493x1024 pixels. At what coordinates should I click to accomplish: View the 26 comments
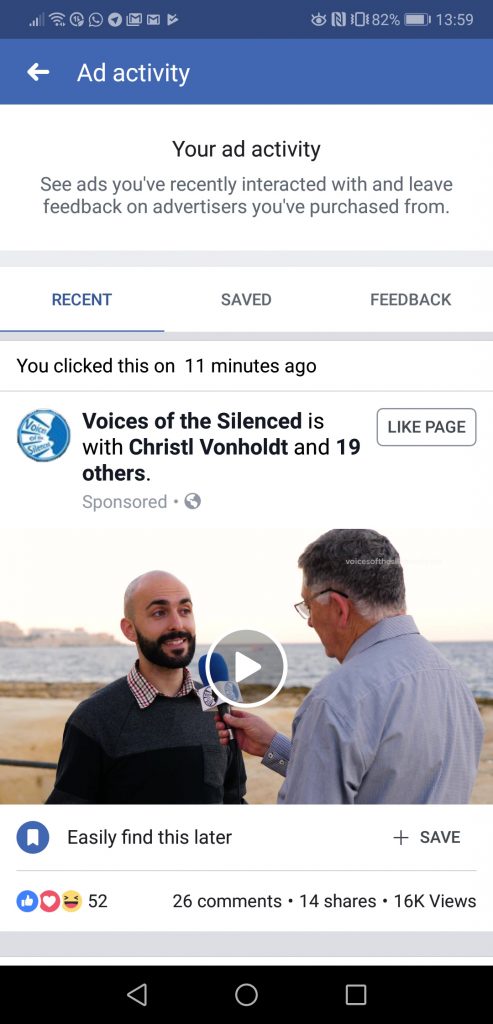(227, 901)
